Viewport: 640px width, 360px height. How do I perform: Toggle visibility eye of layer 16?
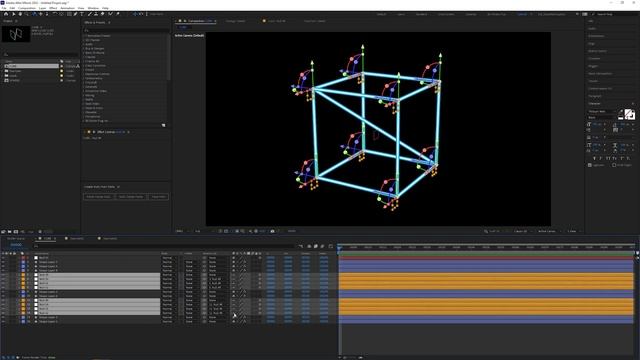click(x=3, y=322)
